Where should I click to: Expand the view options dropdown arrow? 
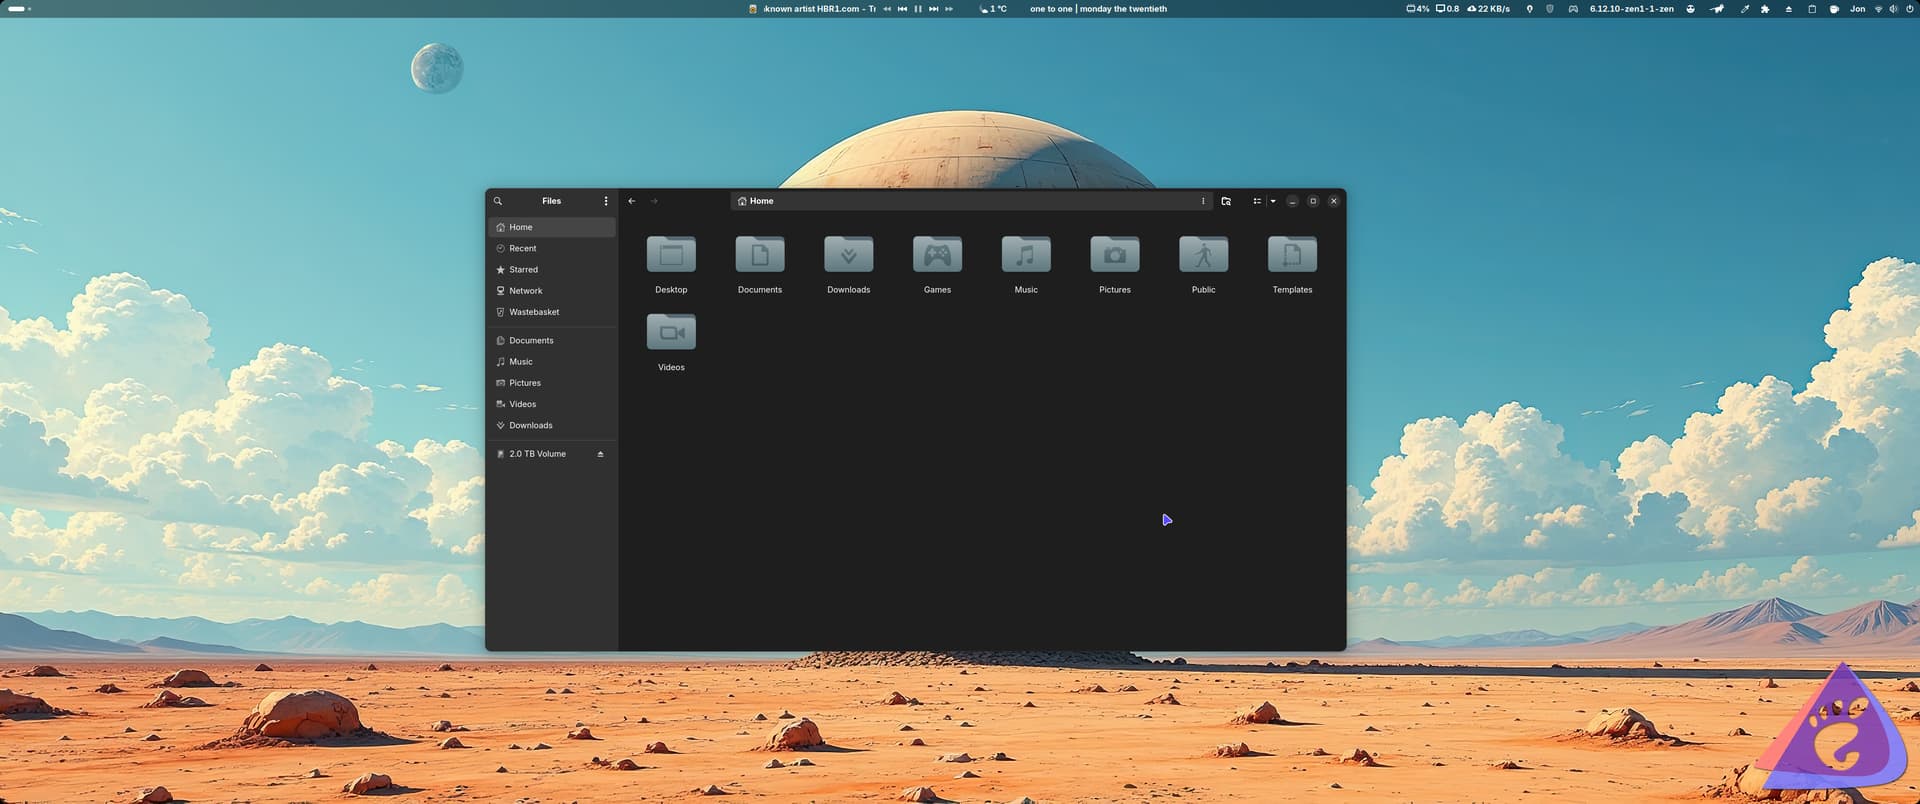click(1273, 201)
